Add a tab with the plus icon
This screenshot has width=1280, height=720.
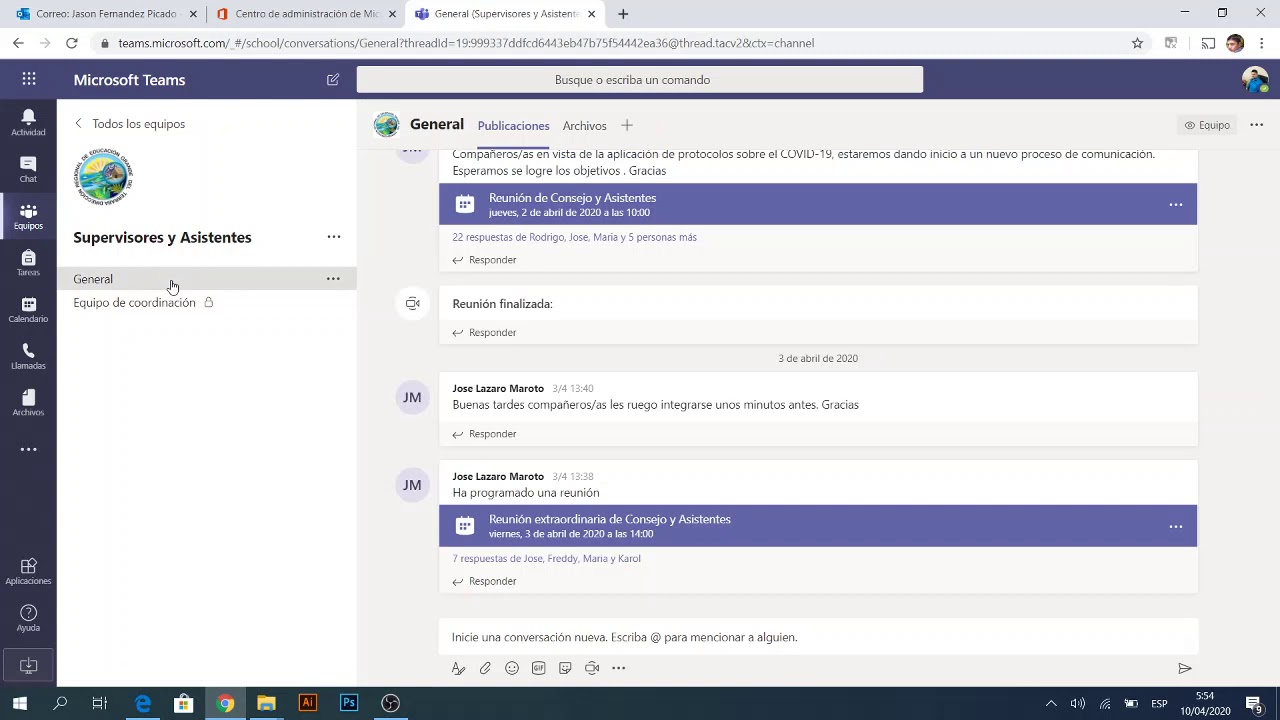(627, 125)
